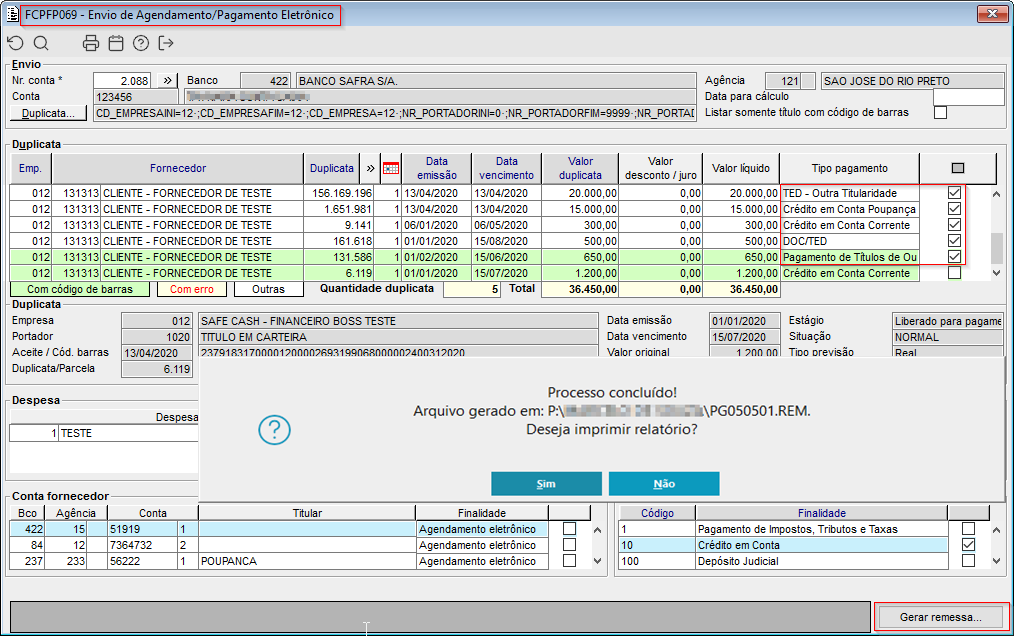Click Valor duplicata column header
The image size is (1014, 636).
(x=580, y=168)
